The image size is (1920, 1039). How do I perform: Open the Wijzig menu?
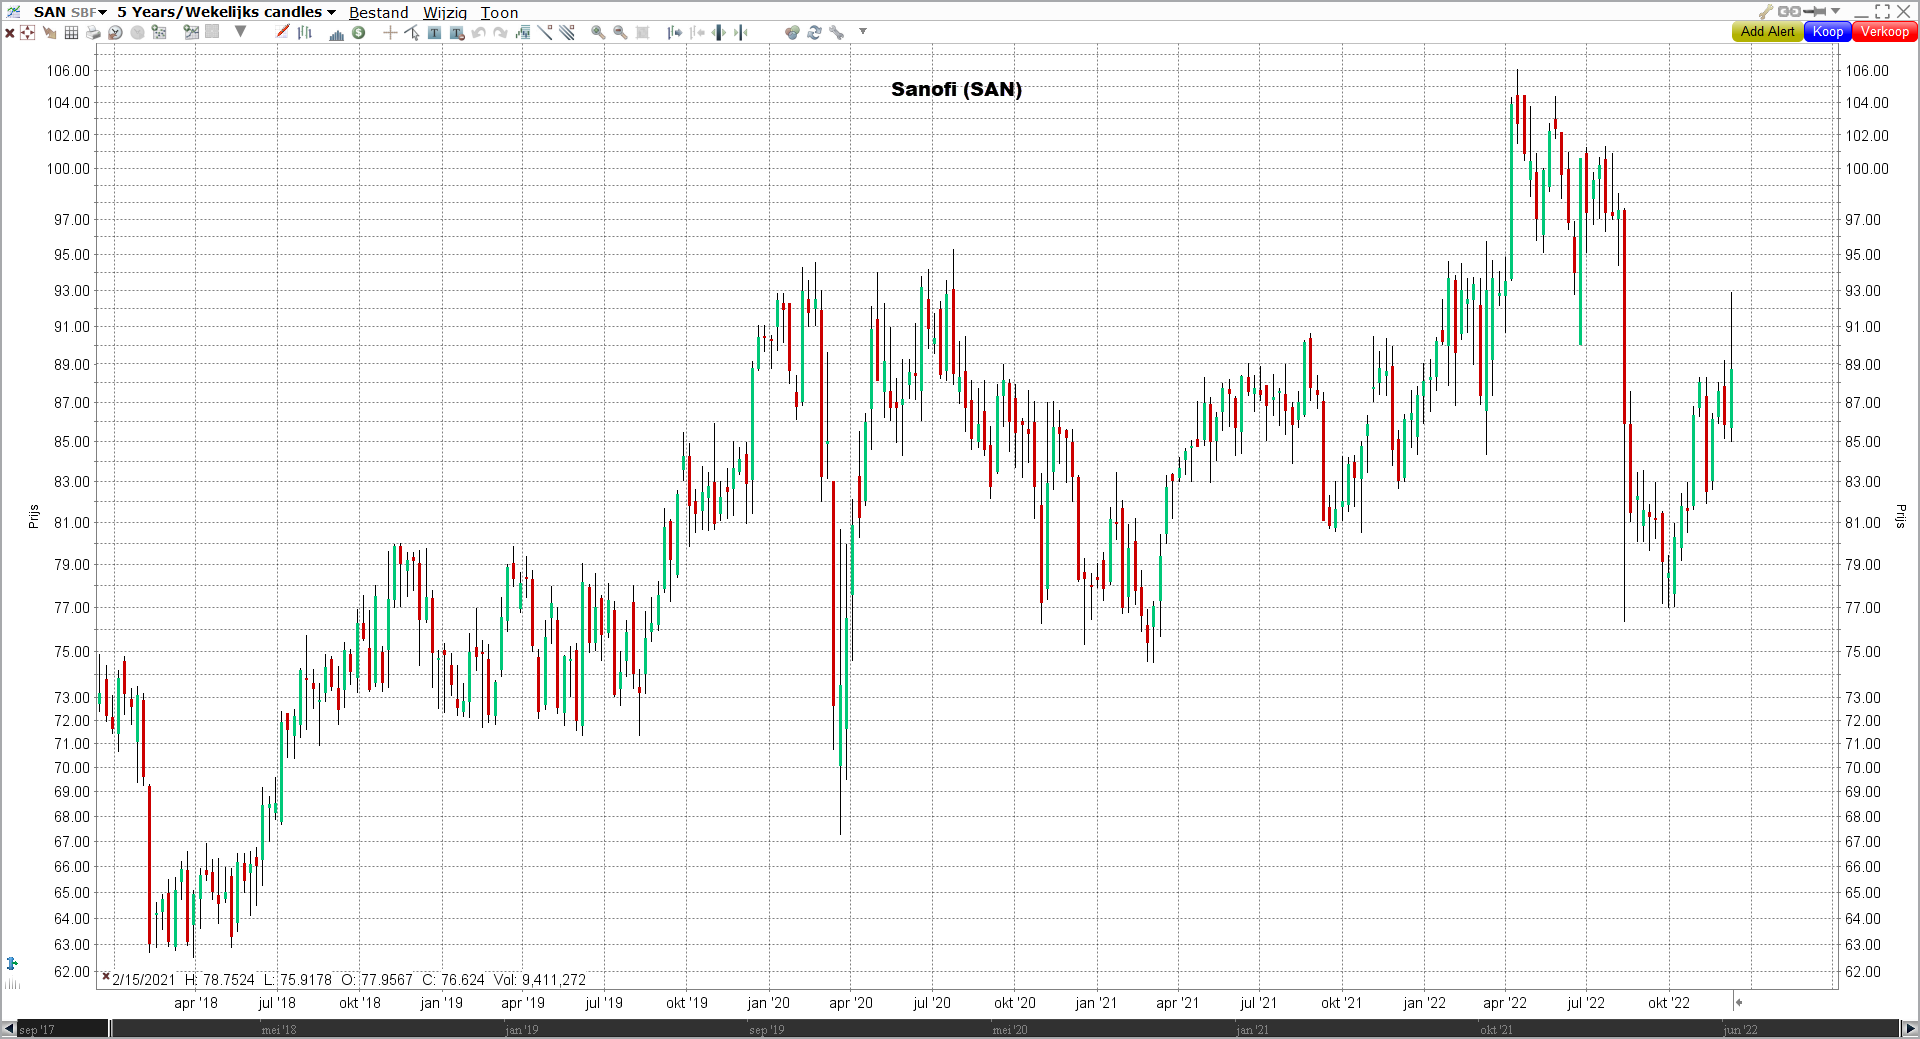point(445,13)
